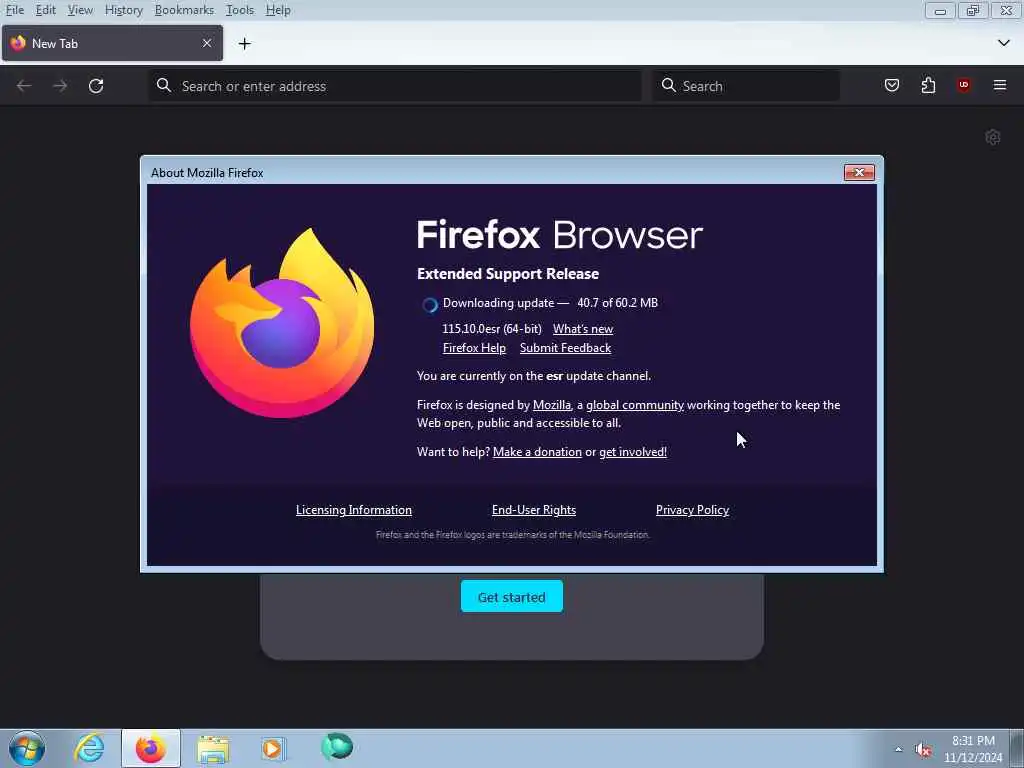Image resolution: width=1024 pixels, height=768 pixels.
Task: Open the View menu
Action: click(x=80, y=10)
